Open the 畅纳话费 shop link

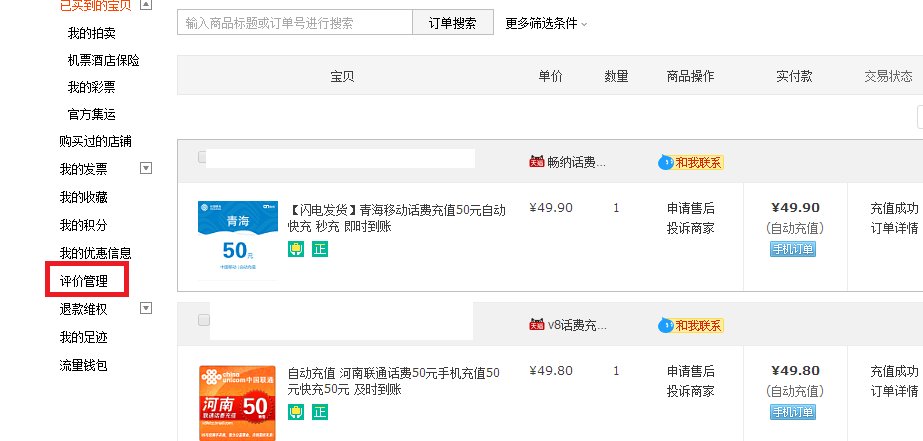(x=576, y=163)
